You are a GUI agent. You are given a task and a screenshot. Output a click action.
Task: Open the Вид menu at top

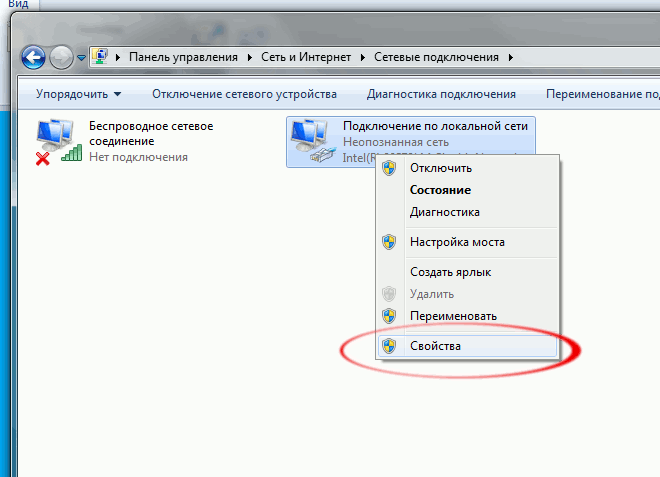click(18, 4)
